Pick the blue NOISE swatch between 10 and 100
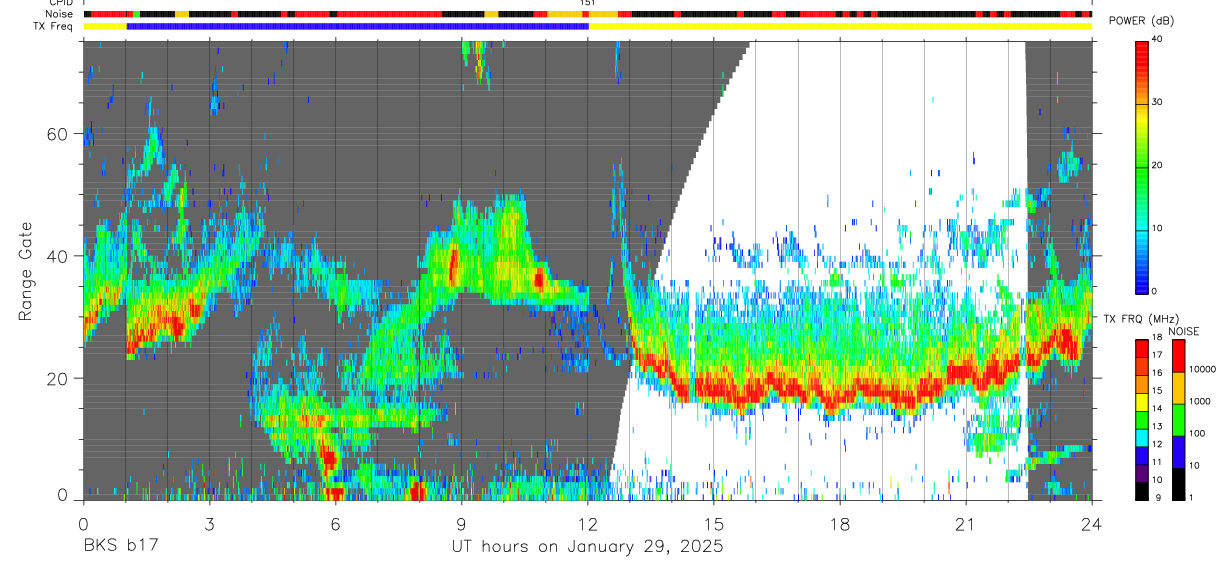The width and height of the screenshot is (1228, 567). pos(1179,451)
